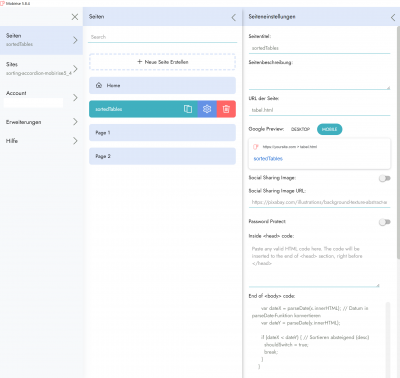
Task: Click the settings panel vertical scrollbar
Action: tap(398, 143)
